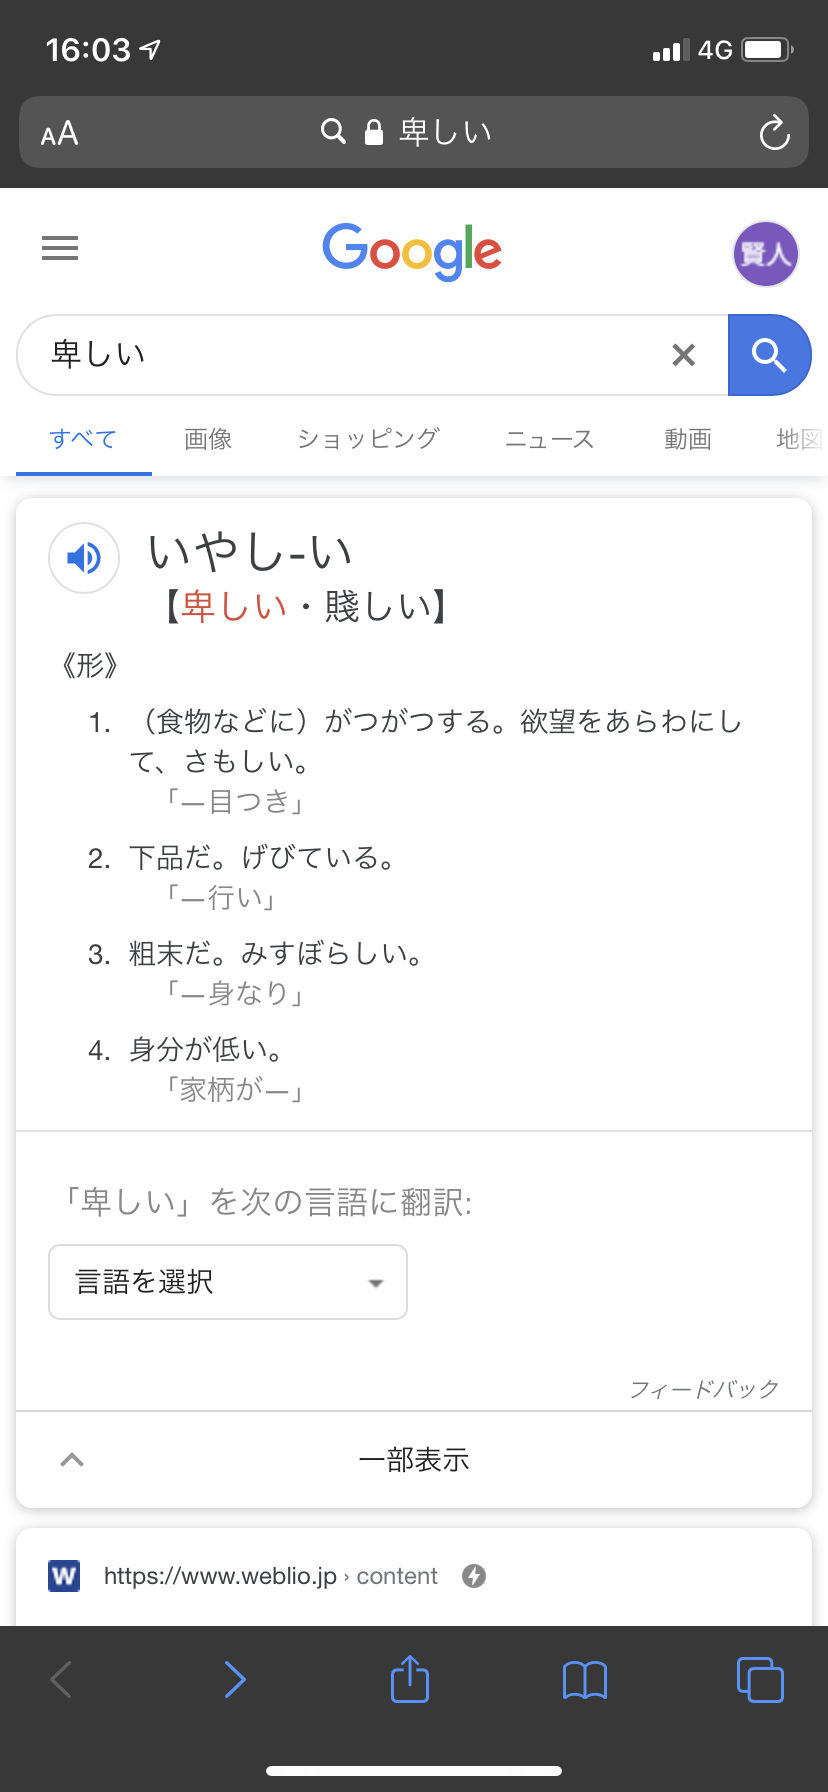Tap the blue search magnifier button
The image size is (828, 1792).
click(768, 355)
